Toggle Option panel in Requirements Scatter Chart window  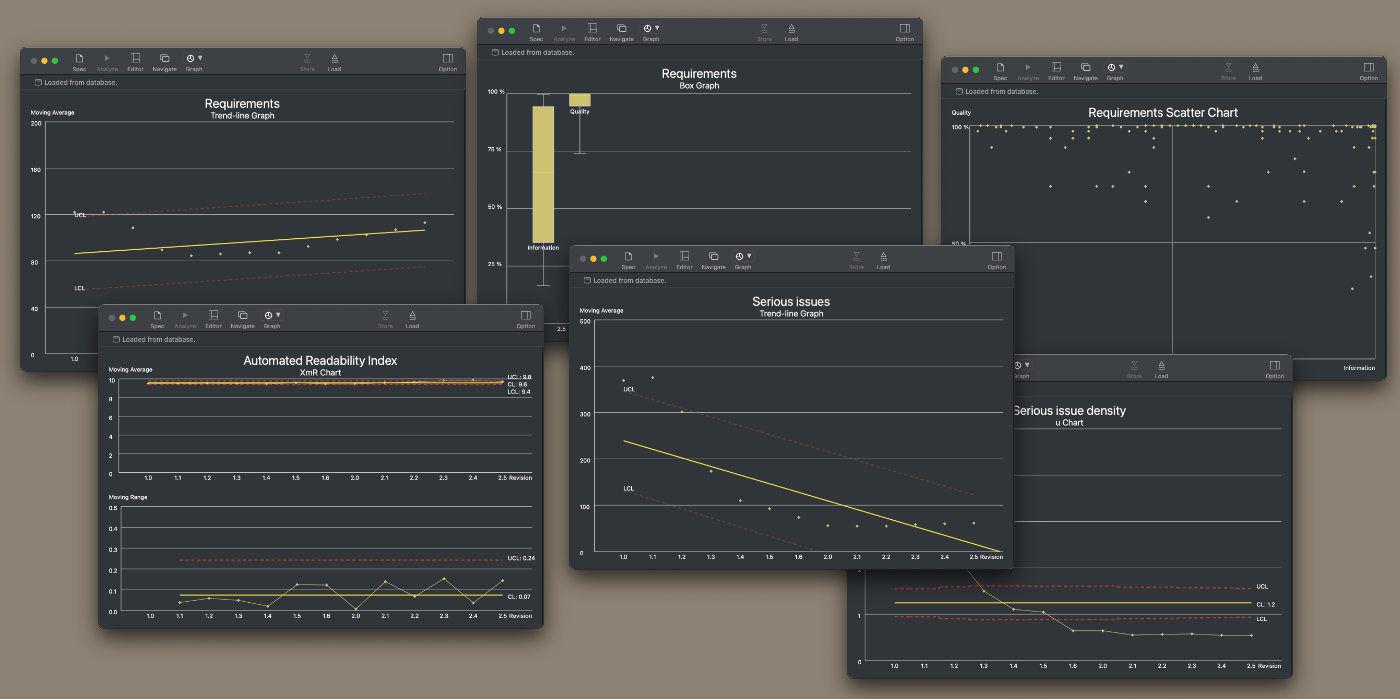(x=1368, y=71)
